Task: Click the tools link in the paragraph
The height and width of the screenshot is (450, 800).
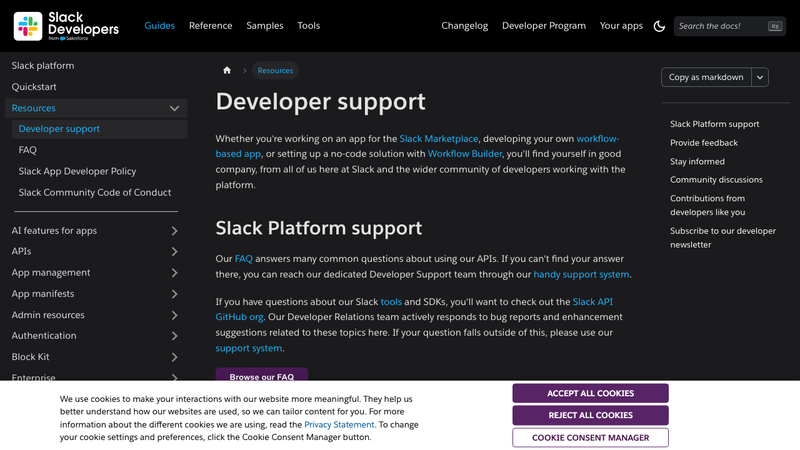Action: 391,302
